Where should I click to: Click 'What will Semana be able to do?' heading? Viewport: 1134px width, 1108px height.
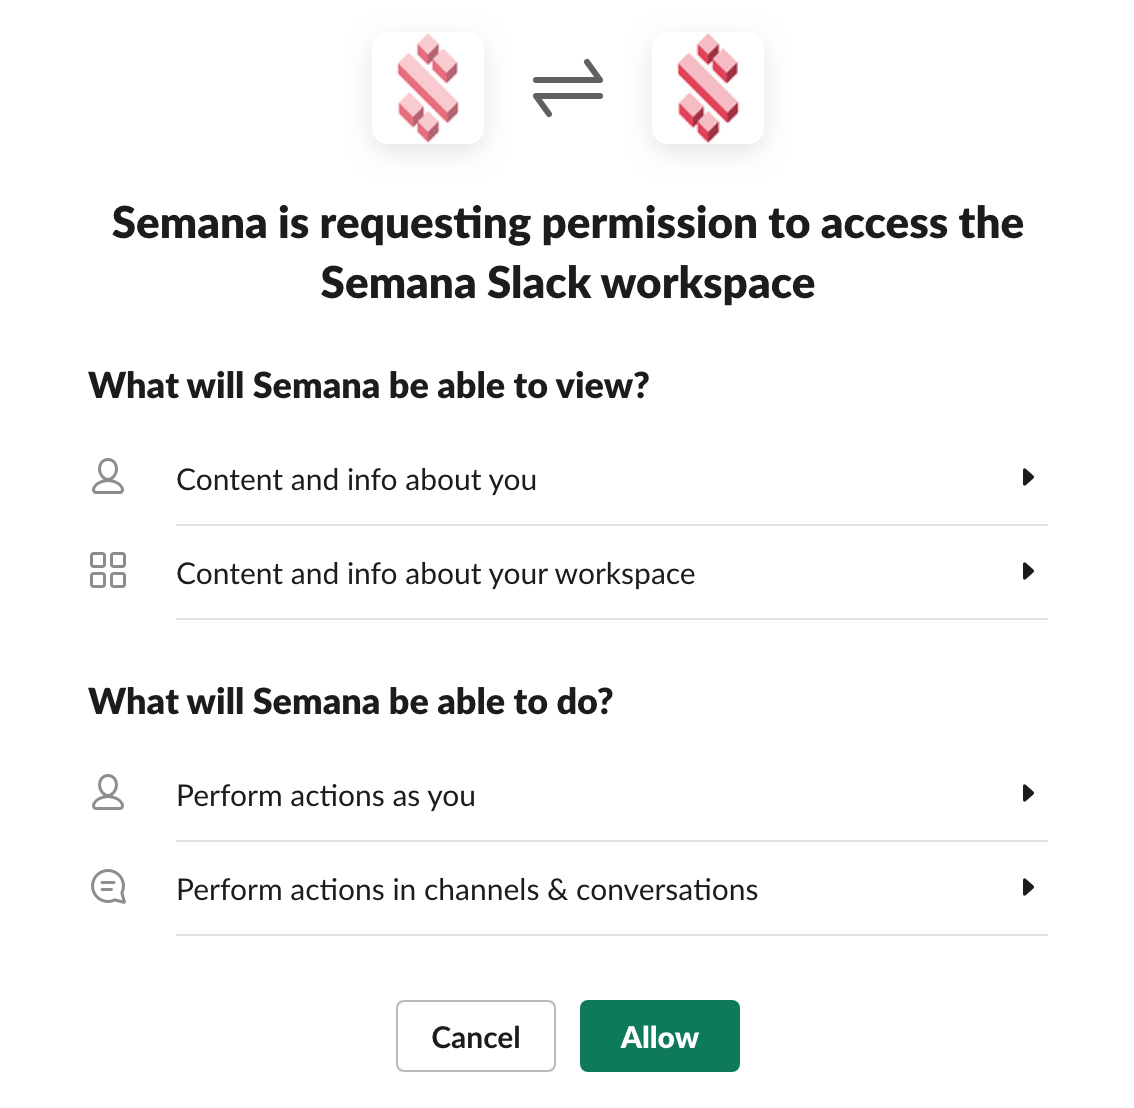click(x=351, y=702)
